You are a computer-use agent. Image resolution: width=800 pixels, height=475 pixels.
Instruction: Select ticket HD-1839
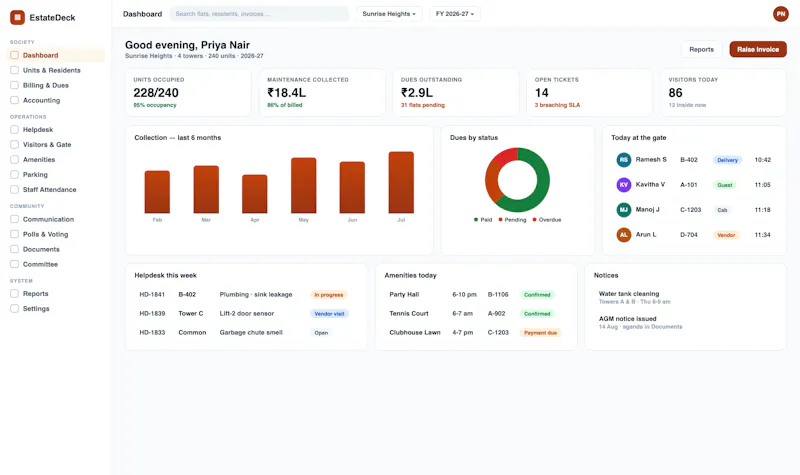coord(245,313)
